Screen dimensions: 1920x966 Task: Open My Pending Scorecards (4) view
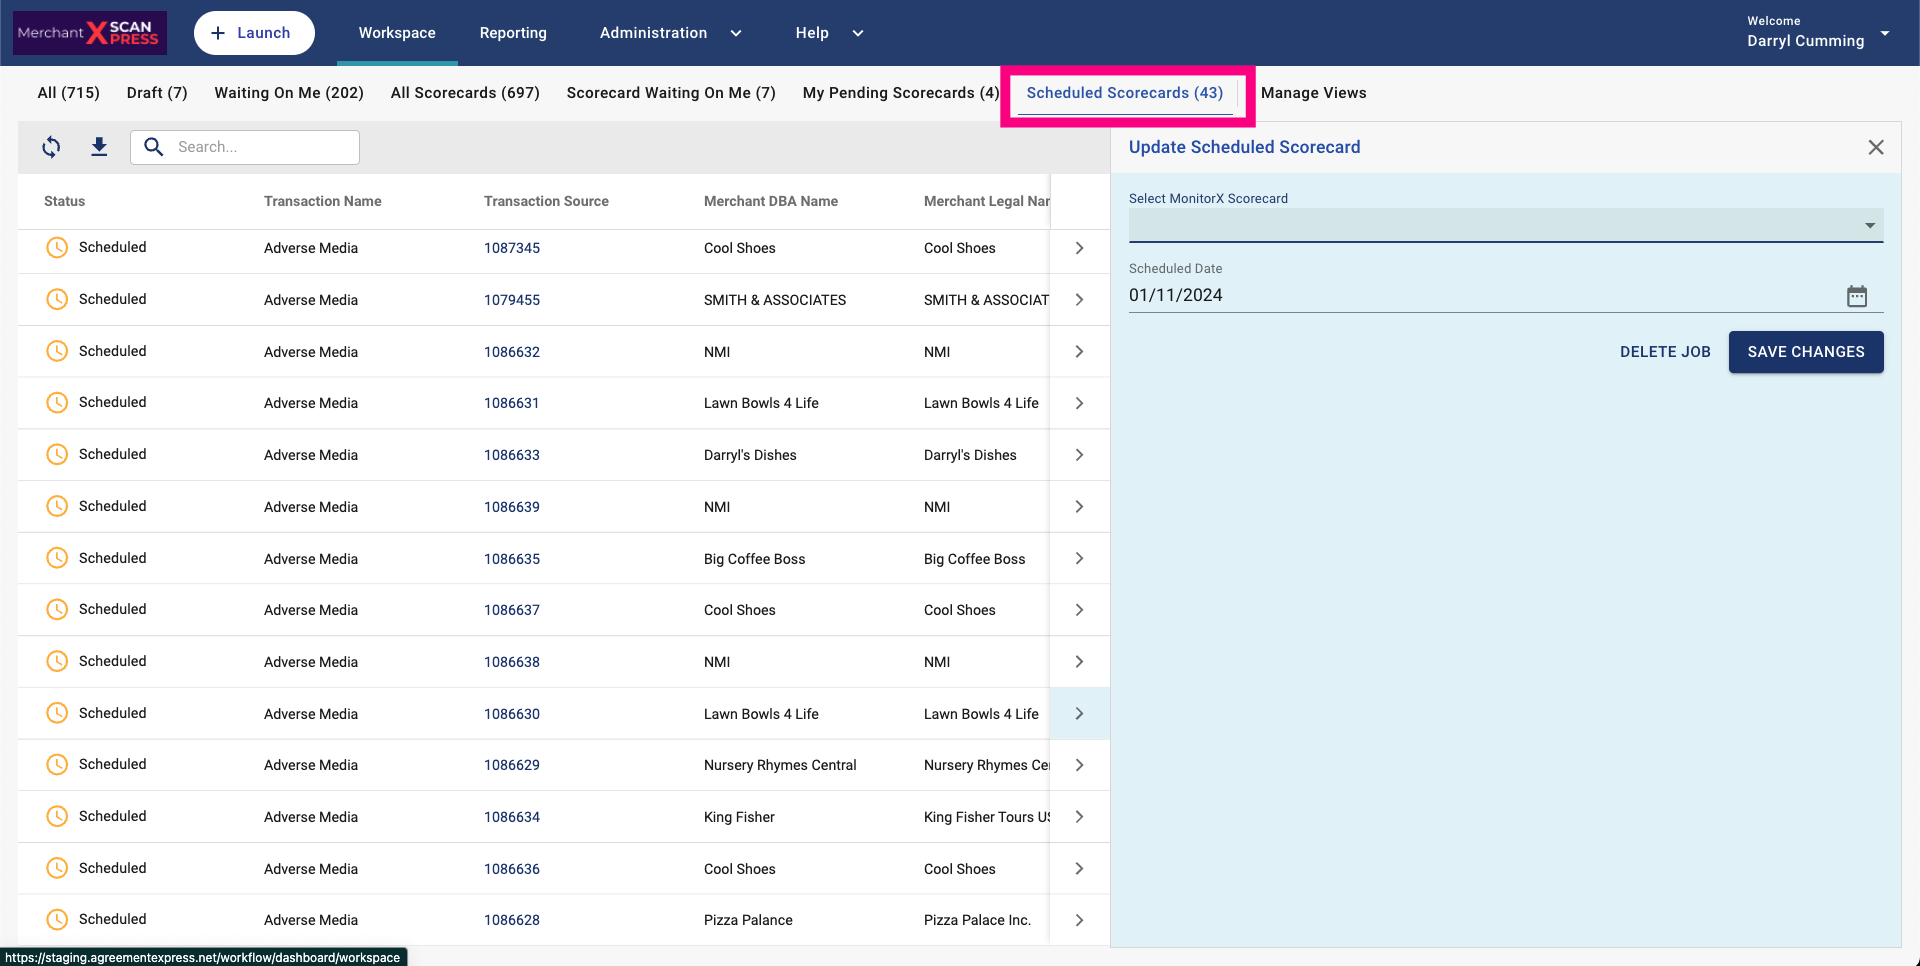coord(901,93)
